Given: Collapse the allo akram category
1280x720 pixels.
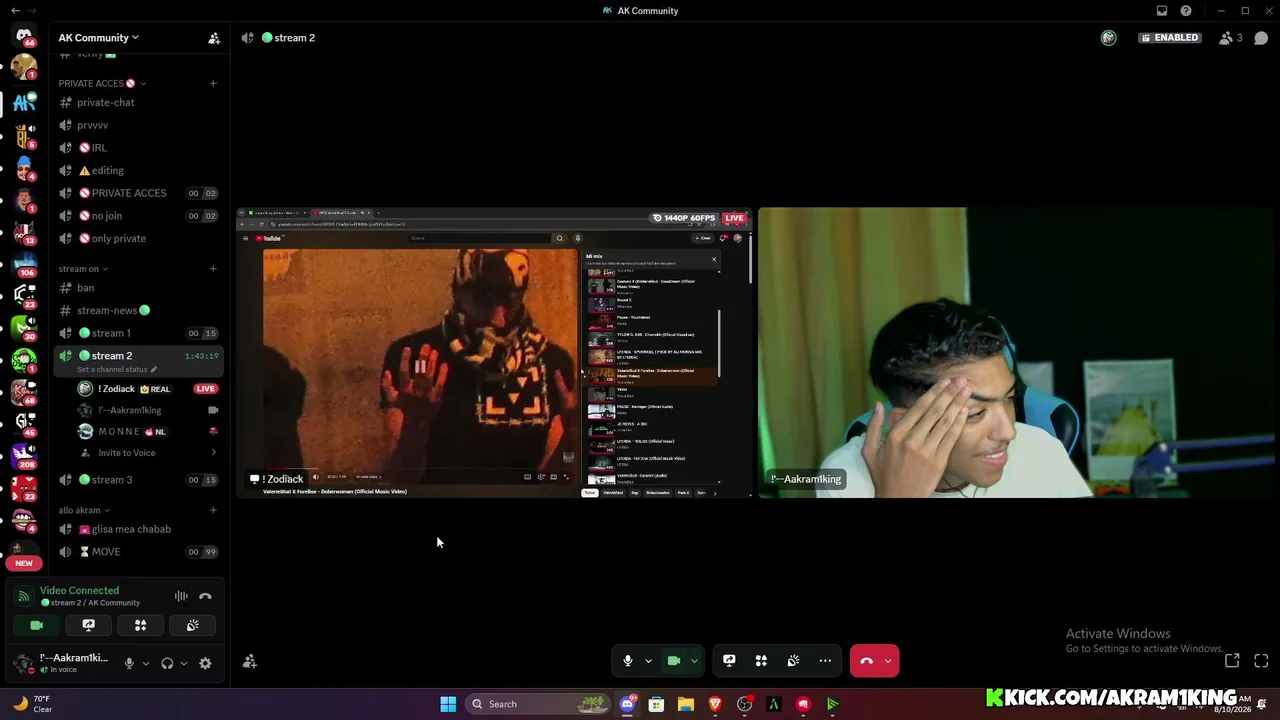Looking at the screenshot, I should [83, 510].
